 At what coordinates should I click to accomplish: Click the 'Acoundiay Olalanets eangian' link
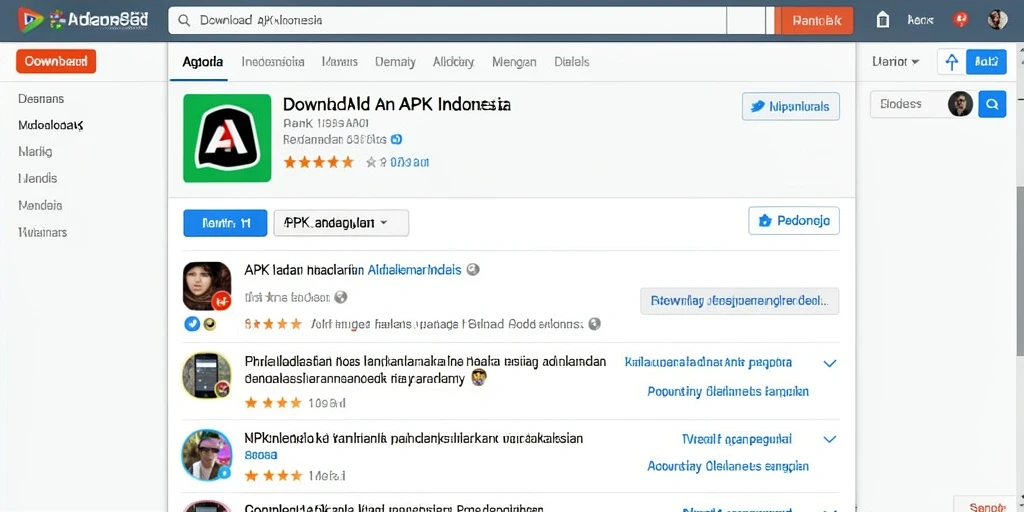point(728,466)
